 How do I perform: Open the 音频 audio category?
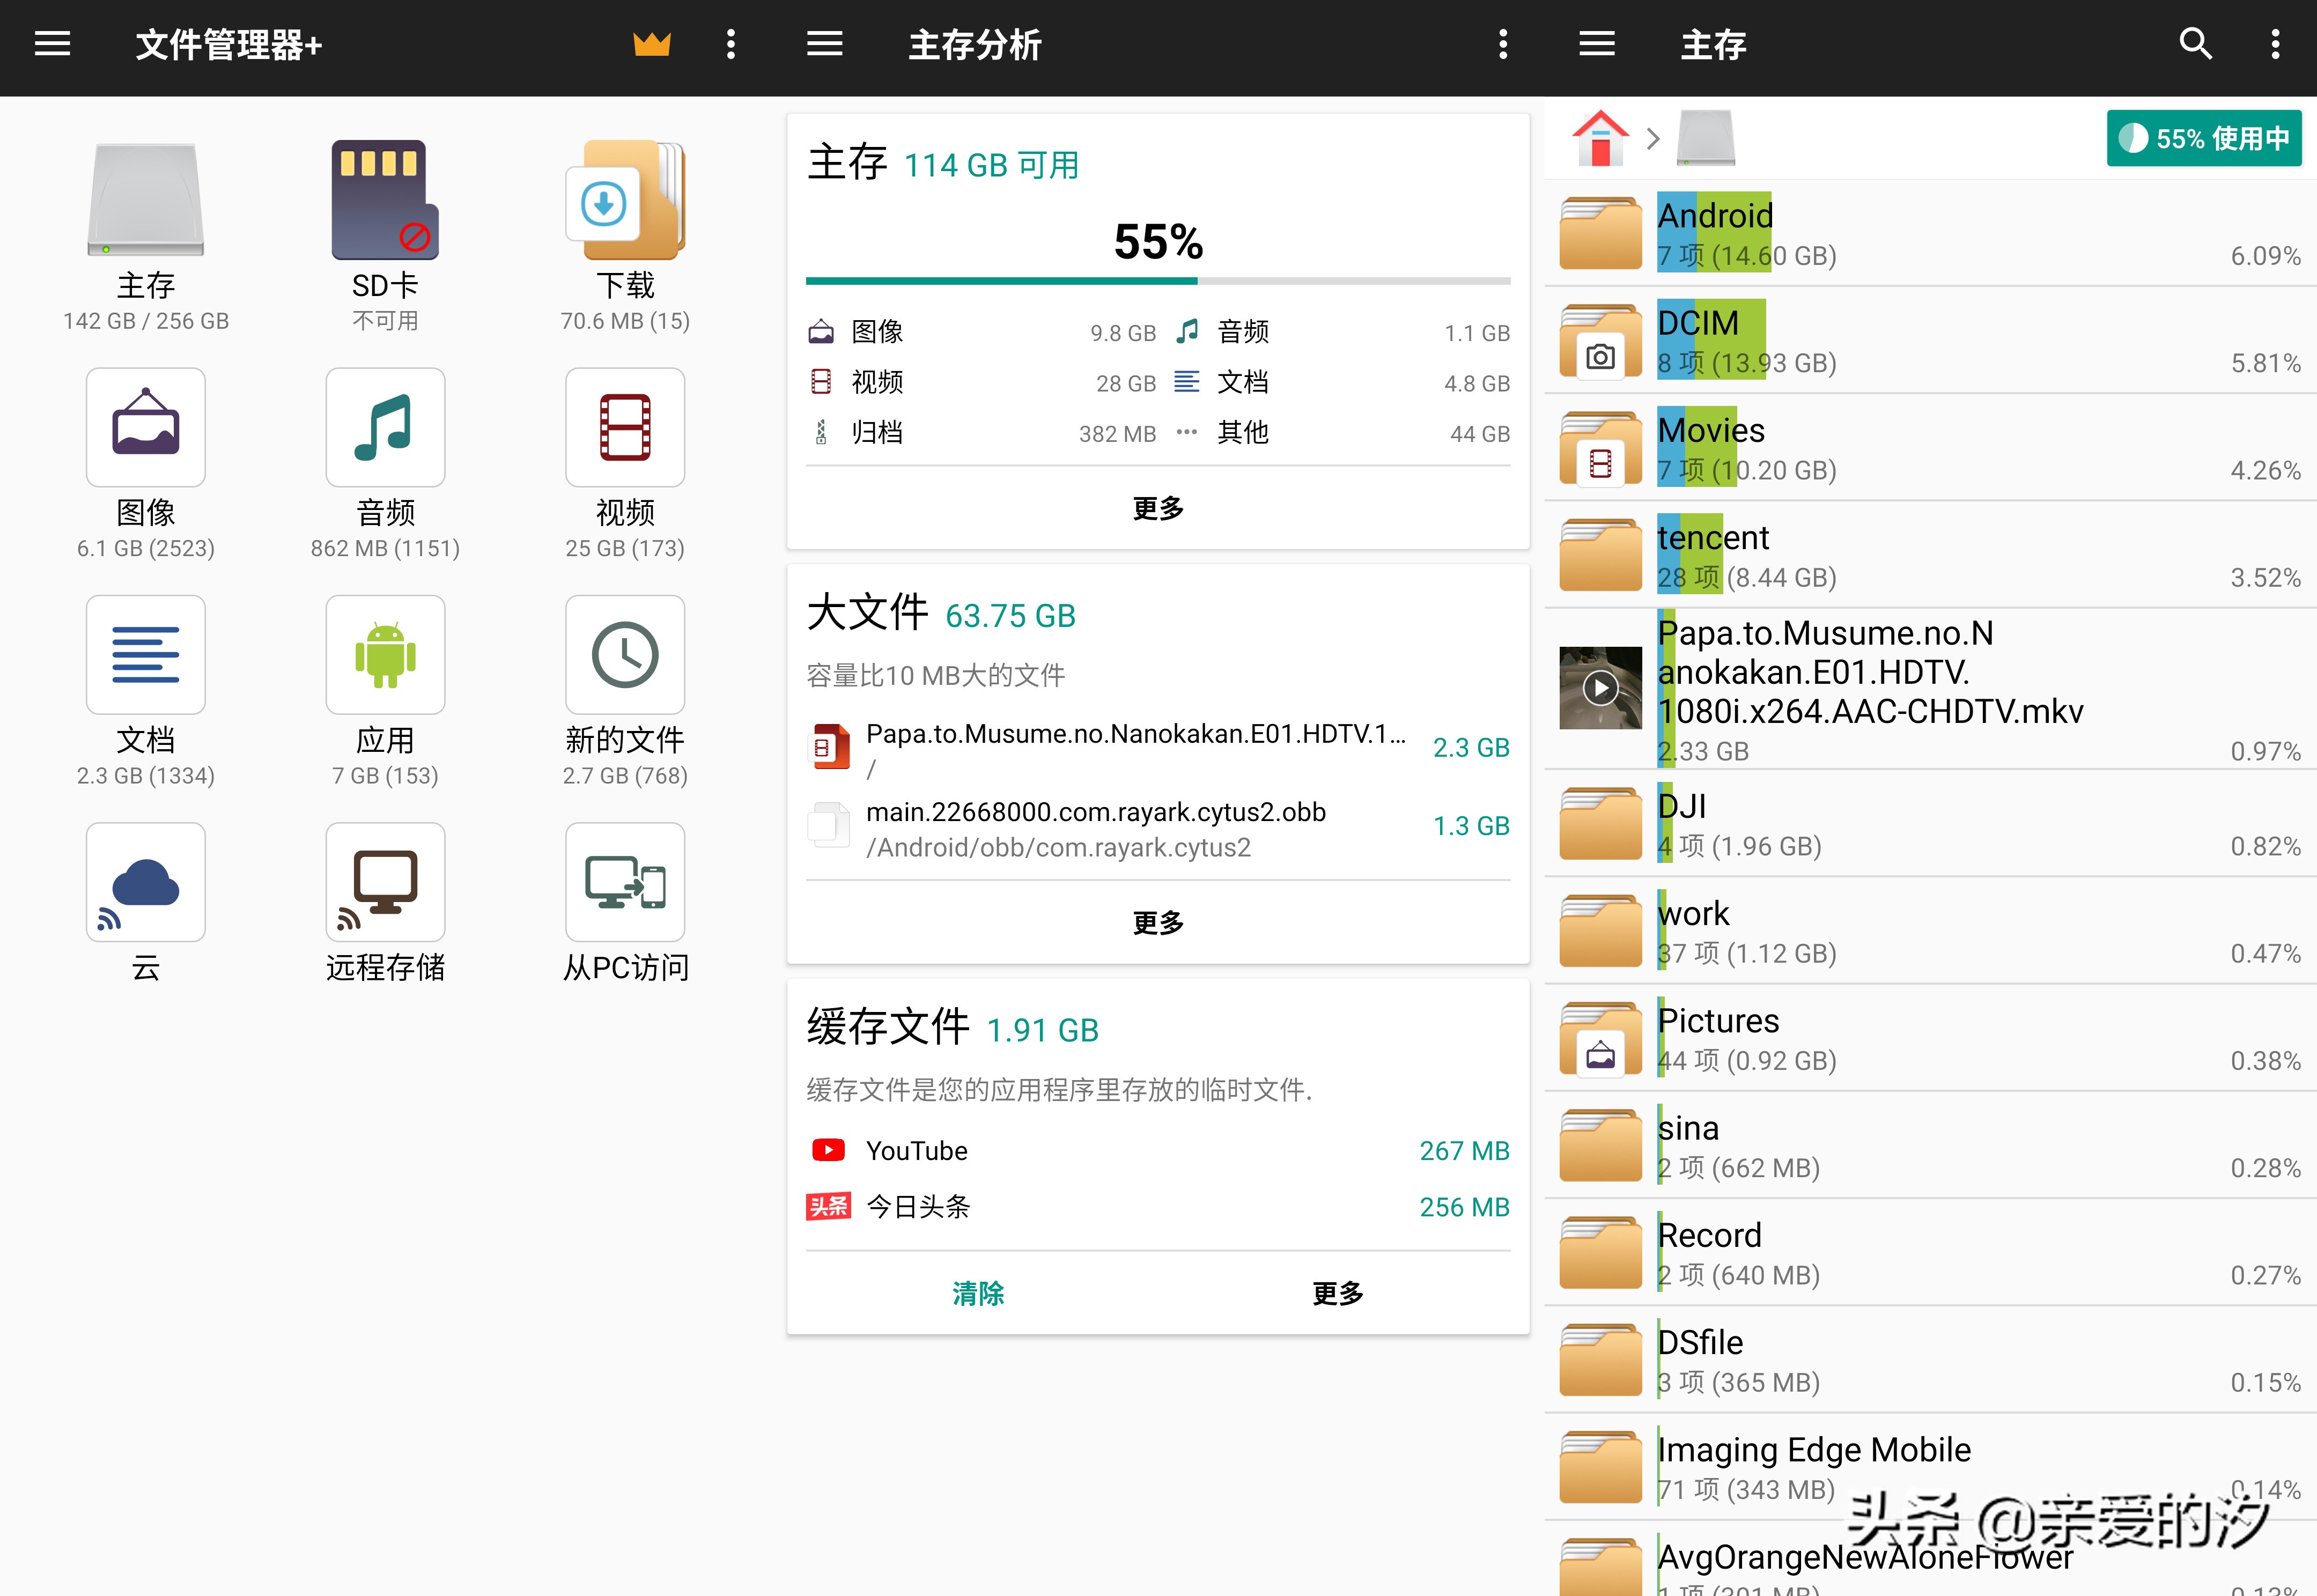[385, 428]
